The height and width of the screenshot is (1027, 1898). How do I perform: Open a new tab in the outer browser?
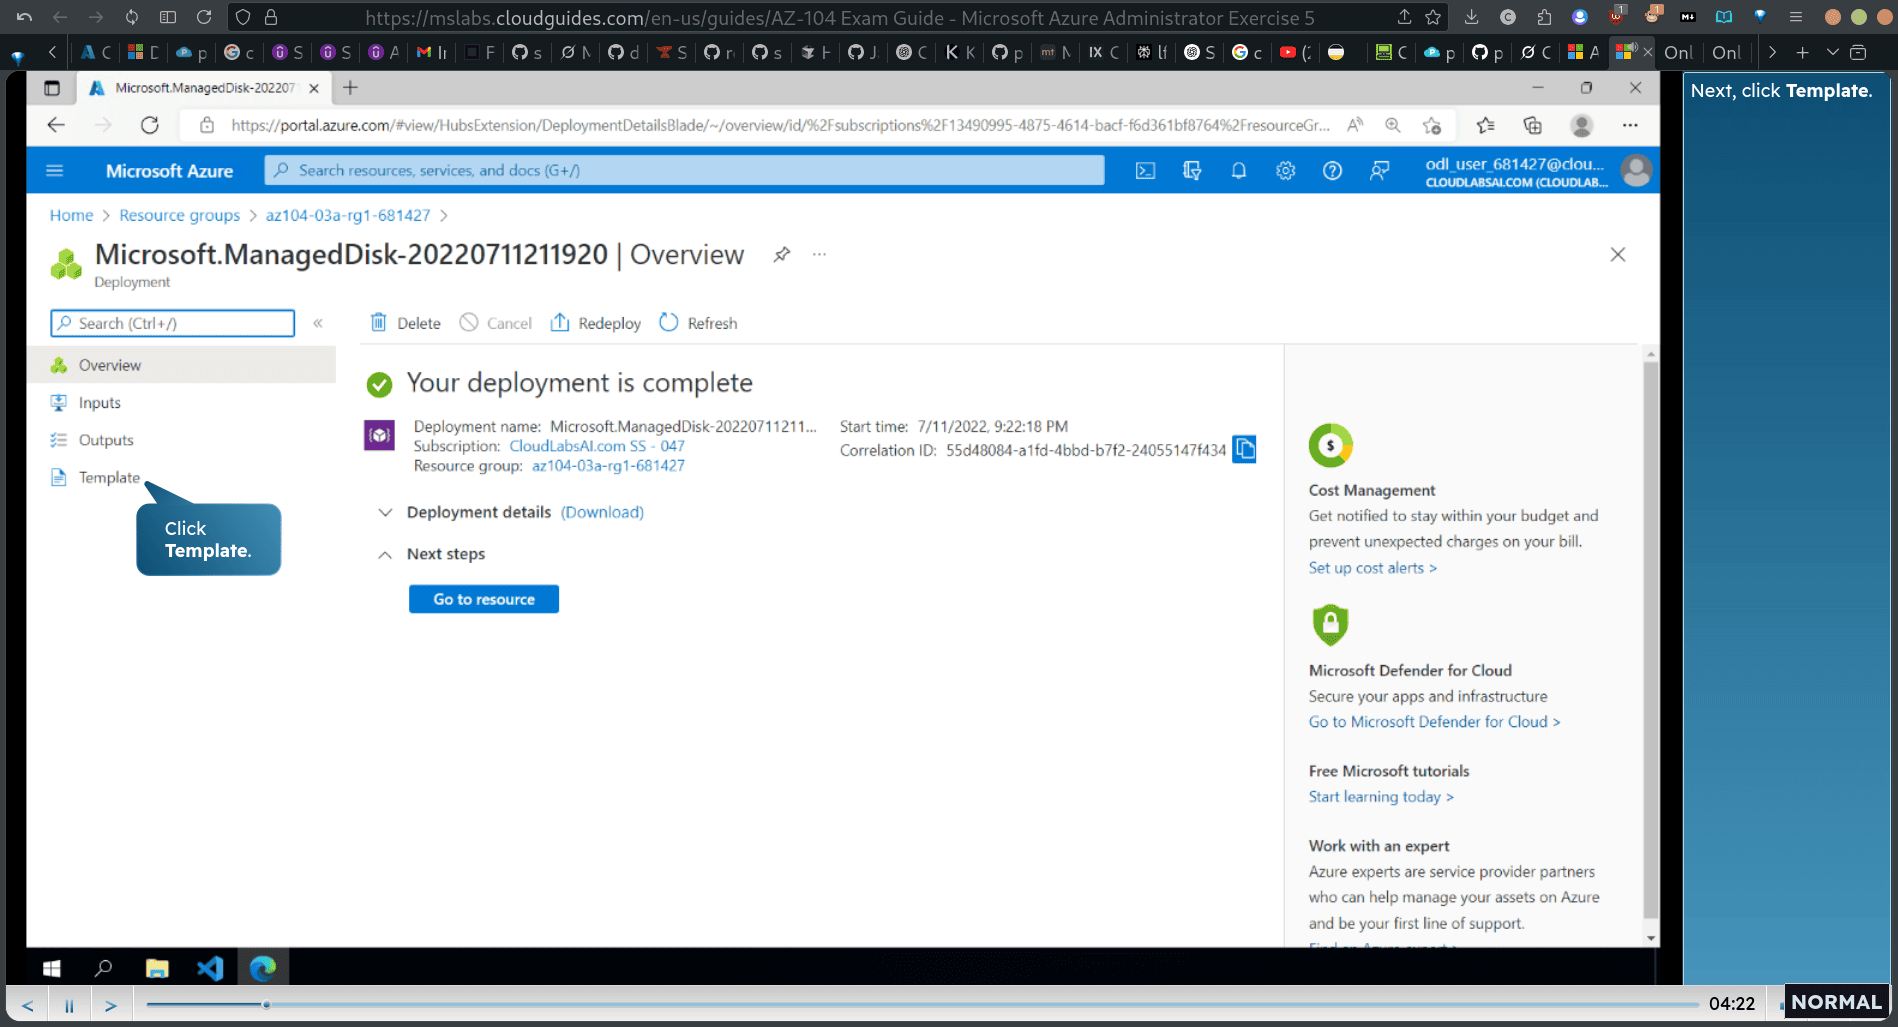pos(1802,53)
